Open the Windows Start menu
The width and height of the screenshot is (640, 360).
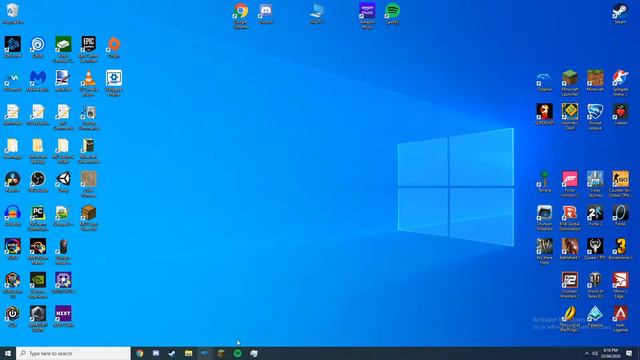(8, 353)
